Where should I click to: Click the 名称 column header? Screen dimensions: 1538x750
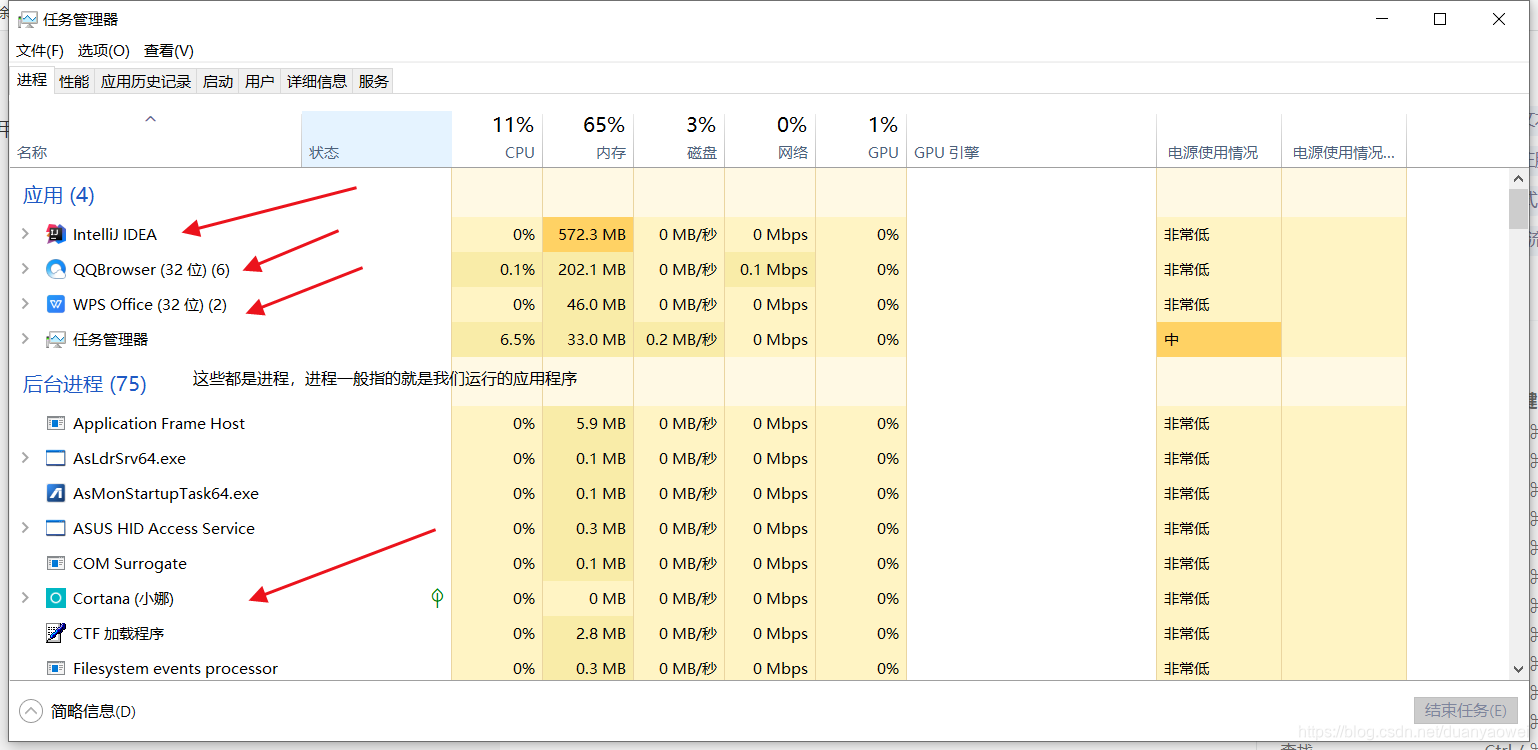pos(156,139)
